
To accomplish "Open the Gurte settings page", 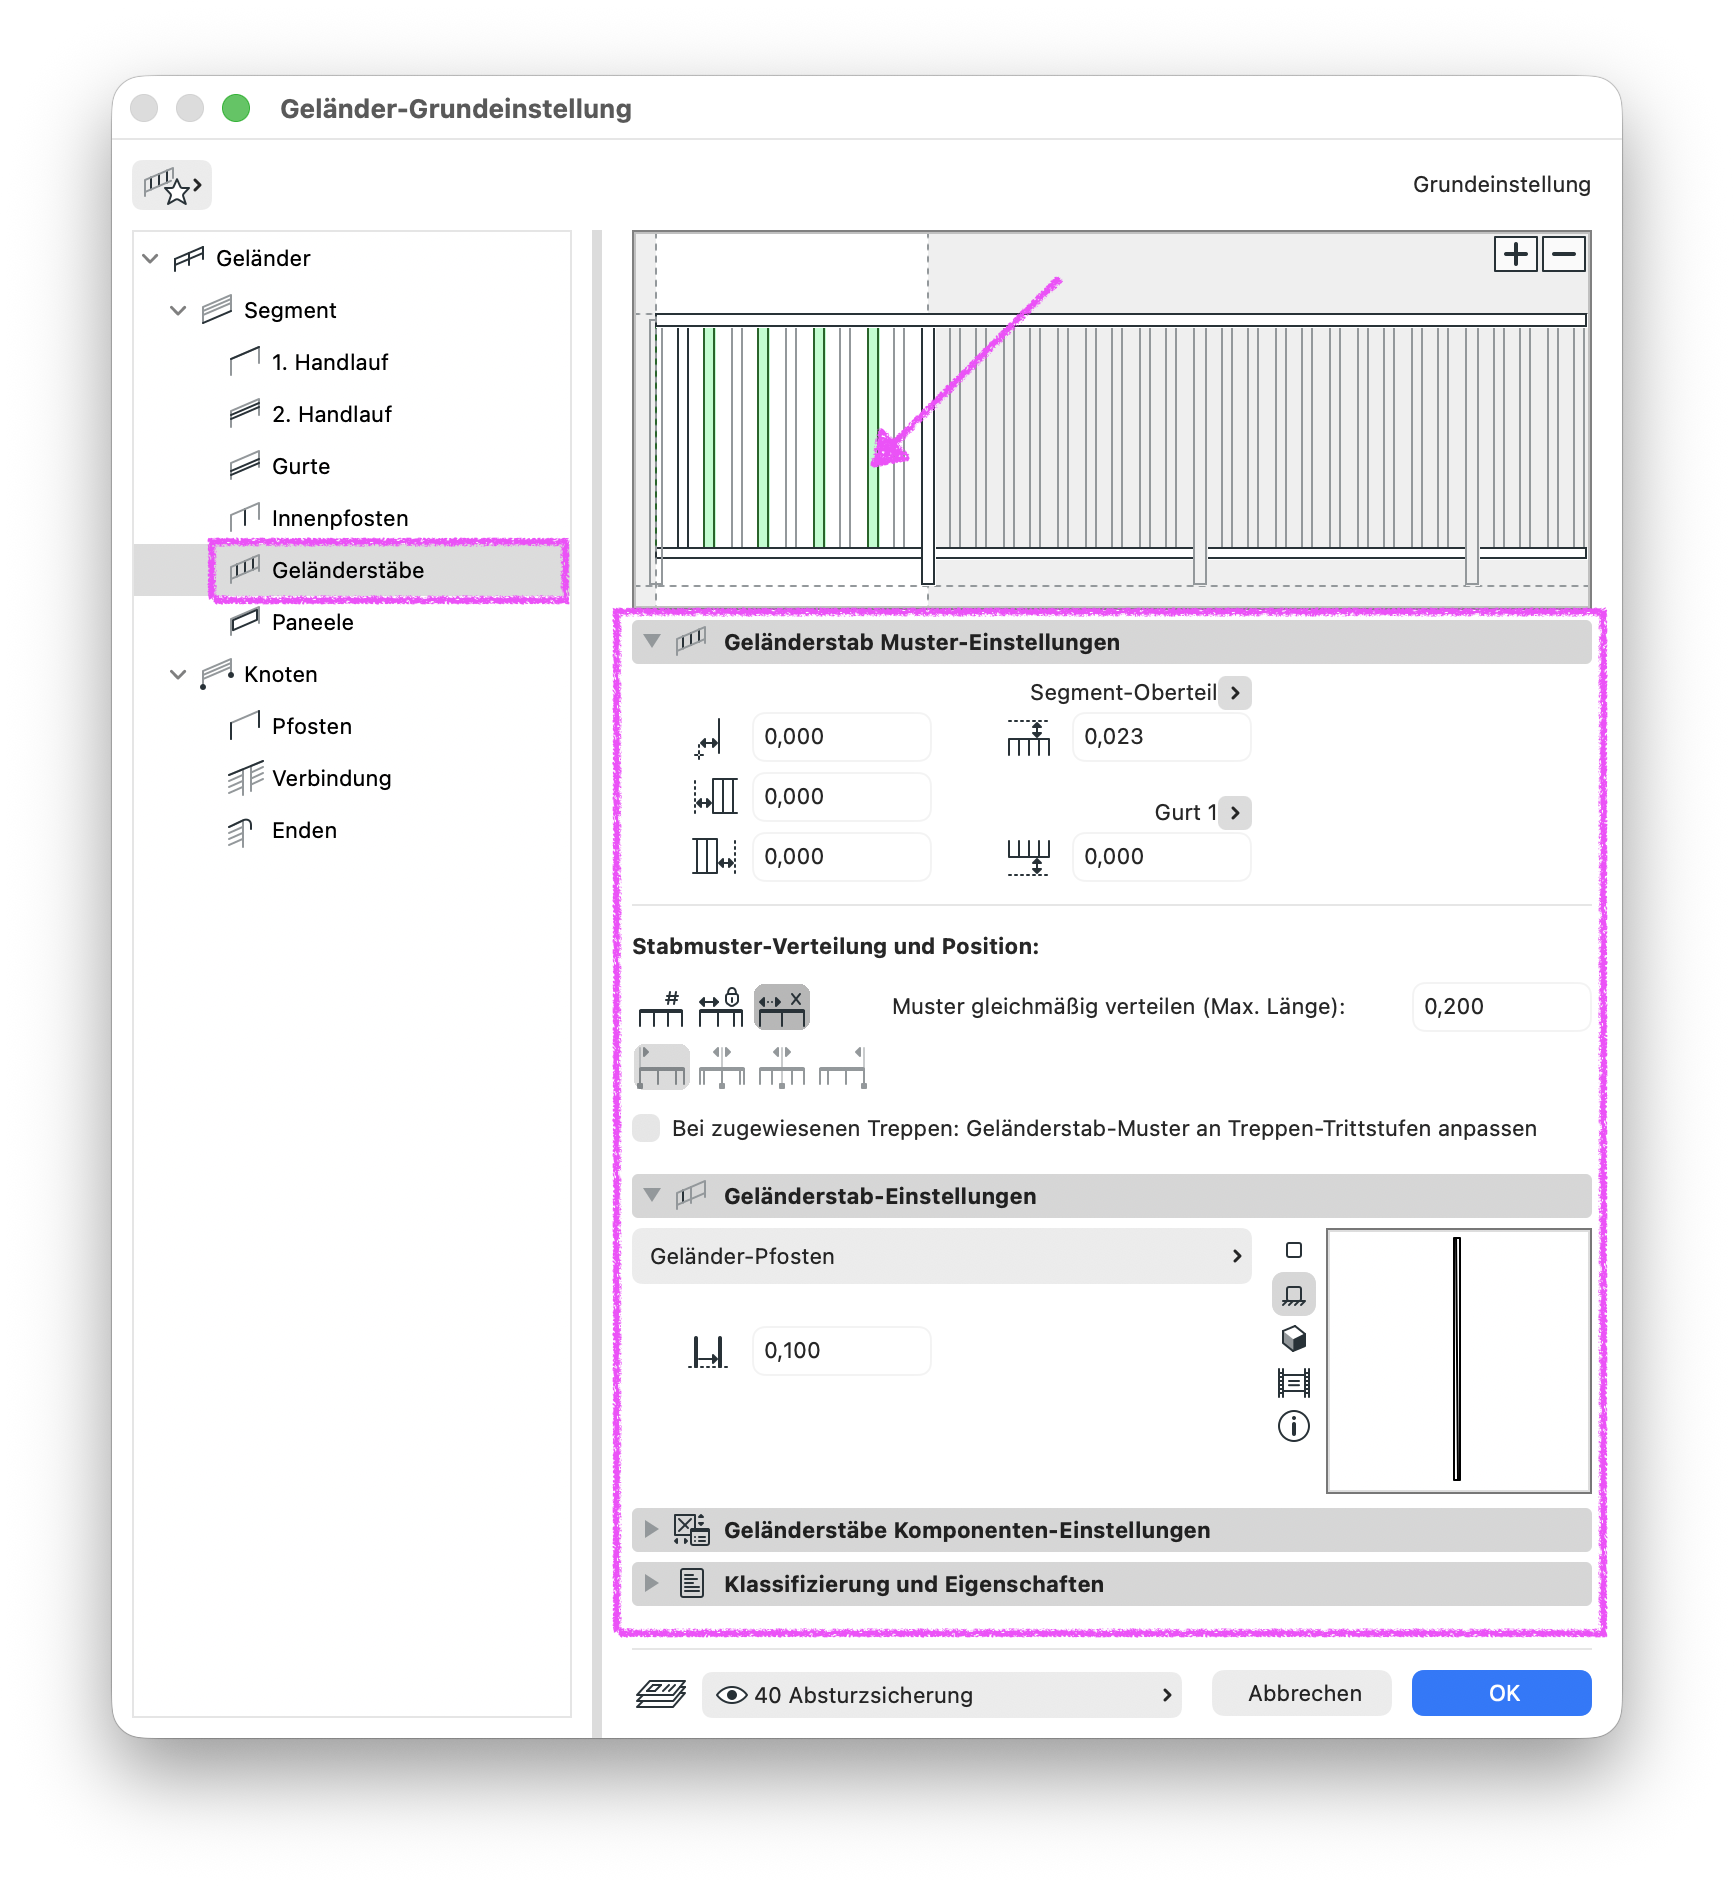I will [301, 466].
